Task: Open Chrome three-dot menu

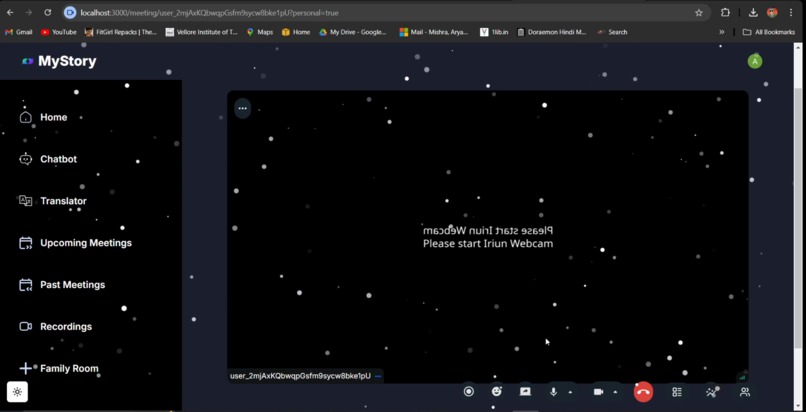Action: tap(791, 13)
